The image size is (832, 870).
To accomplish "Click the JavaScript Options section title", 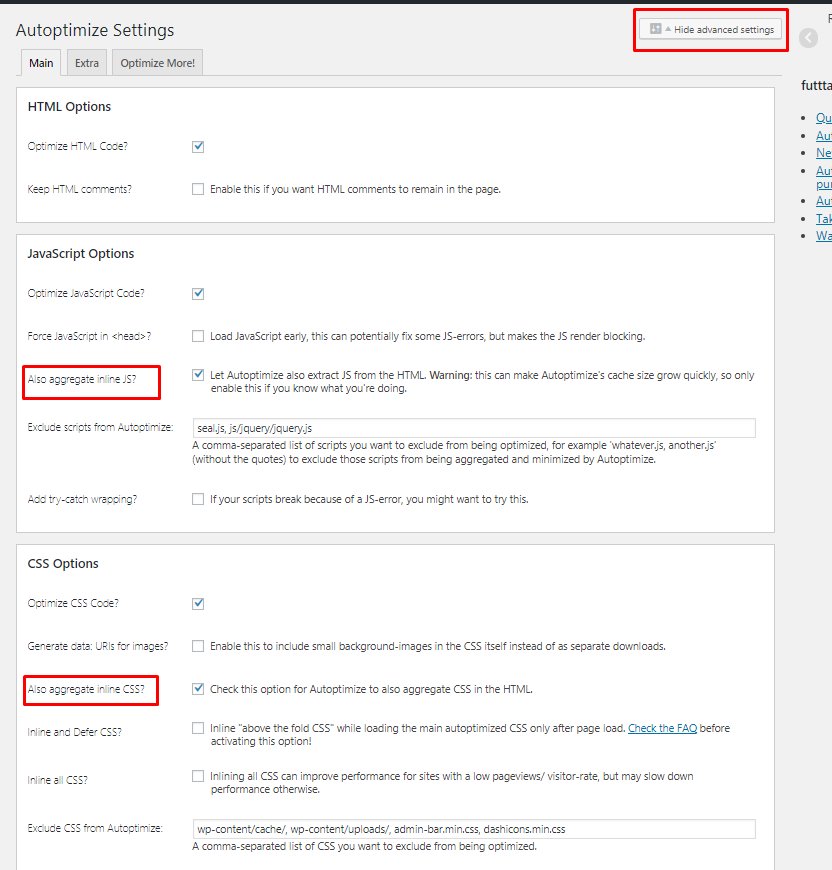I will pos(81,254).
